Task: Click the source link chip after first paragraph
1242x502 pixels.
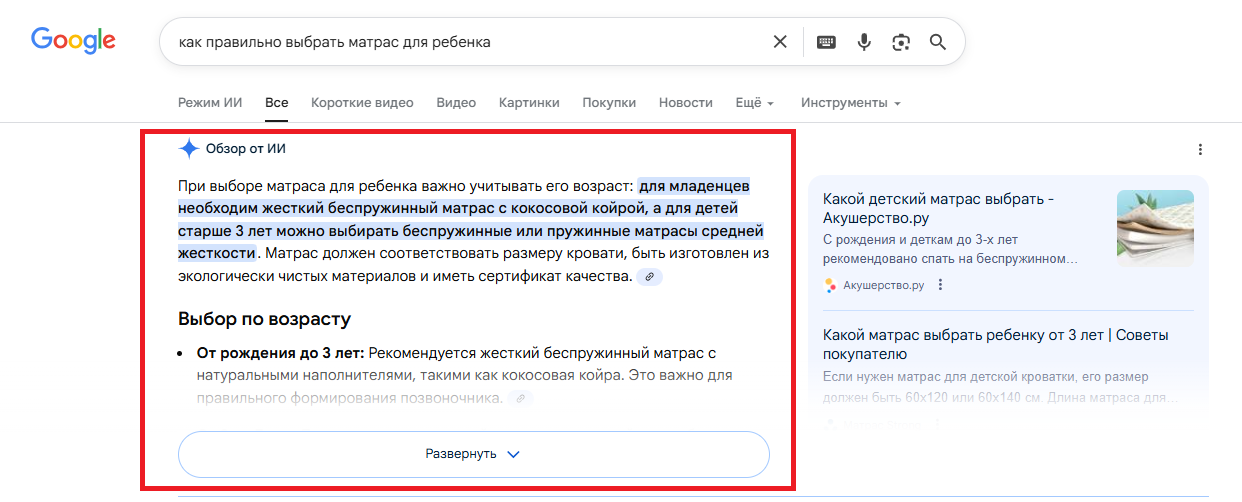Action: point(650,276)
